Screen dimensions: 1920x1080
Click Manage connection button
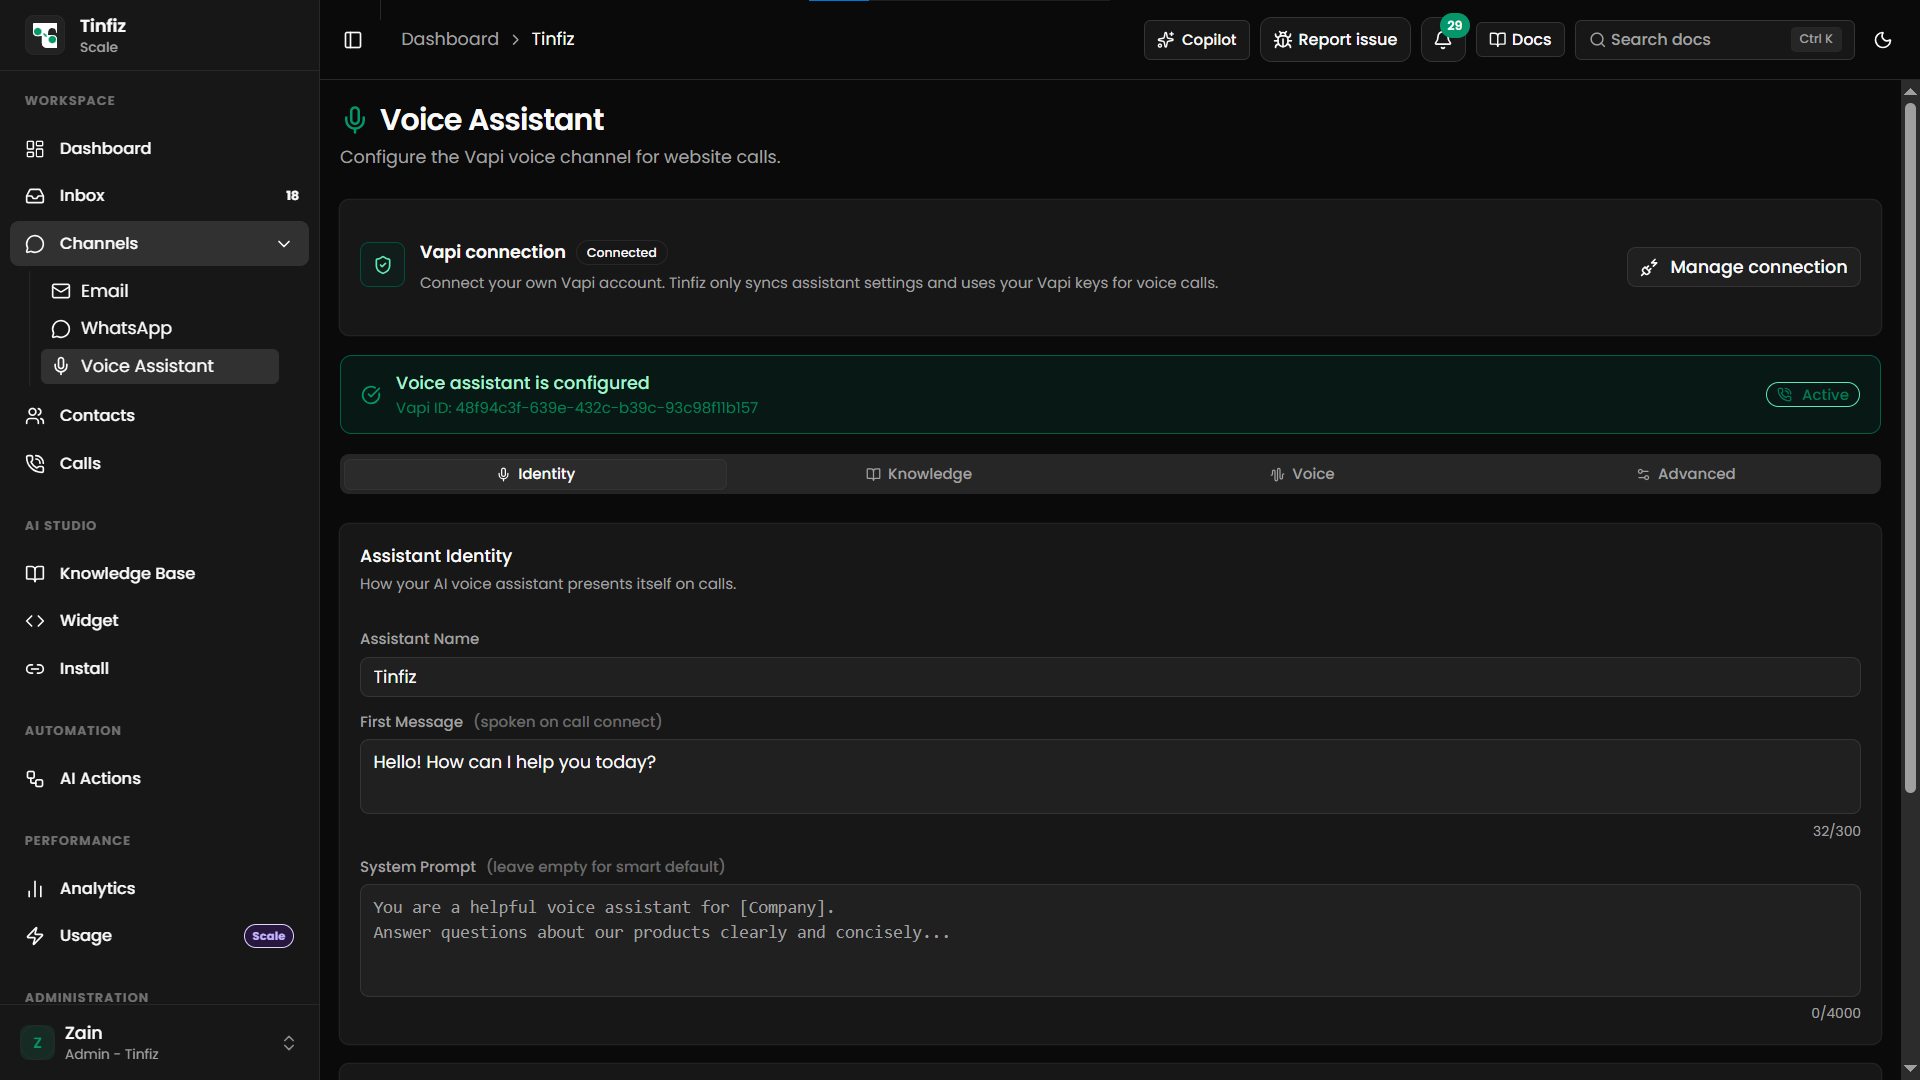tap(1744, 267)
